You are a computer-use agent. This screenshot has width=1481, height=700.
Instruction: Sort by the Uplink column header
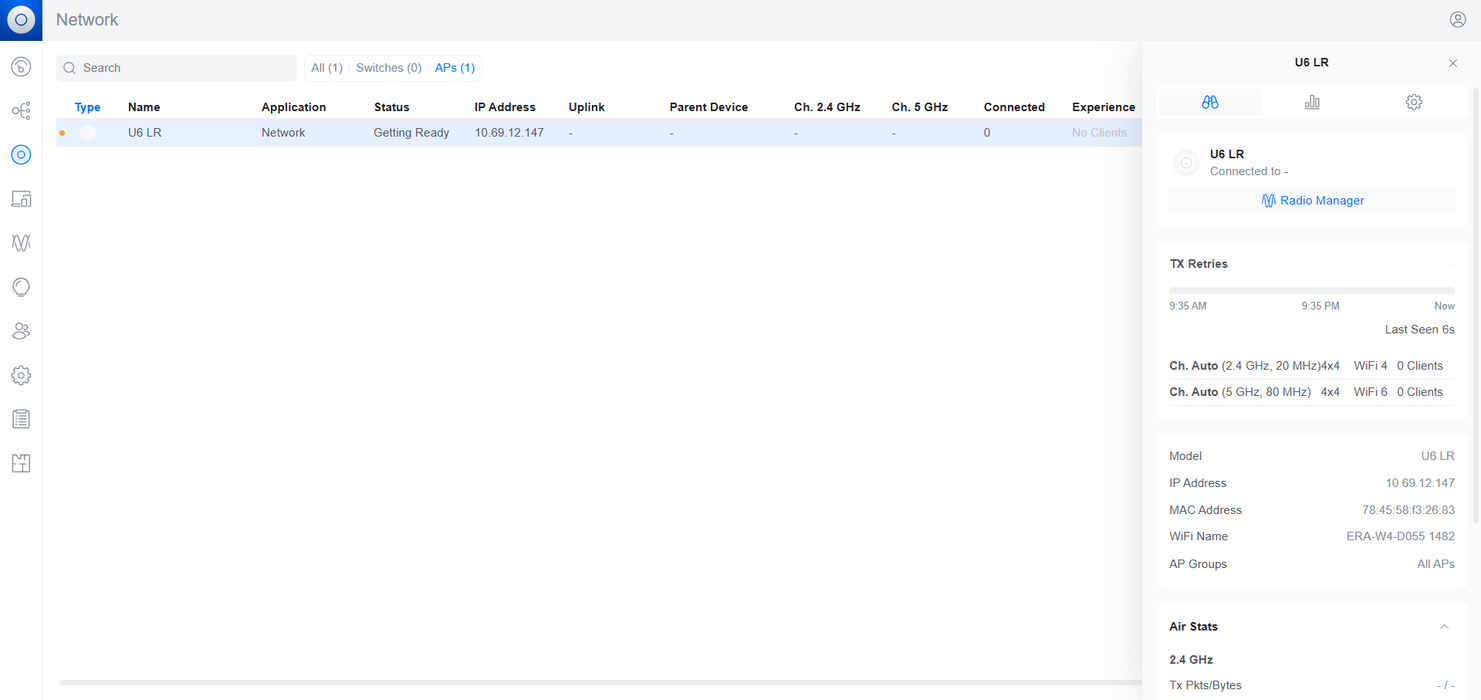[587, 107]
